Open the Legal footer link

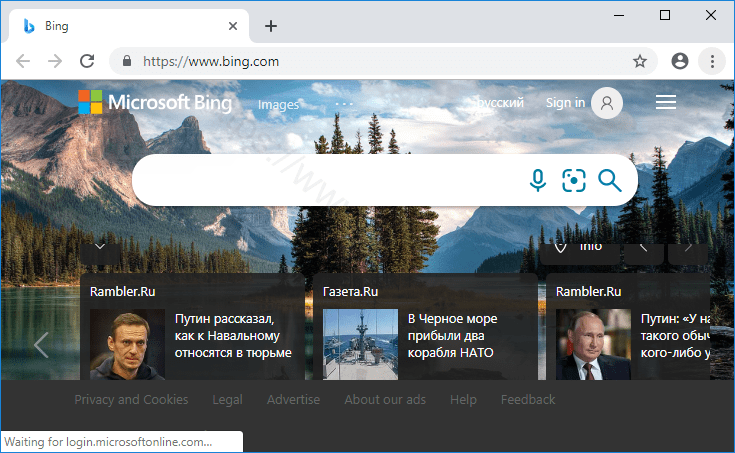pyautogui.click(x=227, y=400)
